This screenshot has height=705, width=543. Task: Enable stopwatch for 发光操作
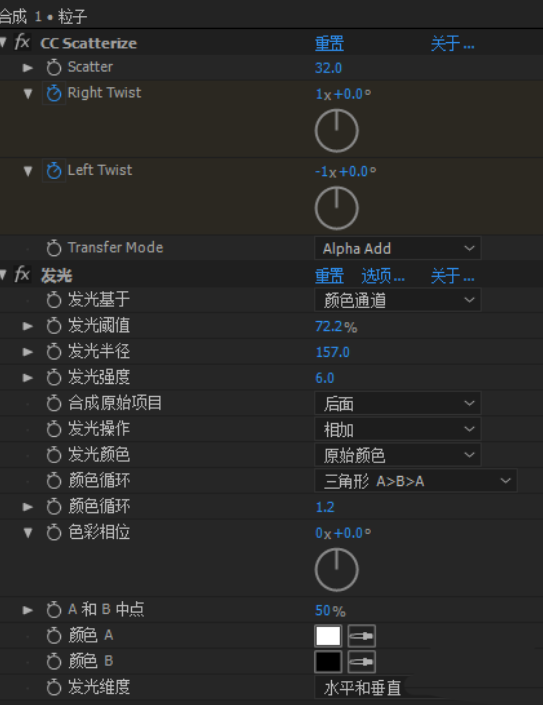point(54,429)
